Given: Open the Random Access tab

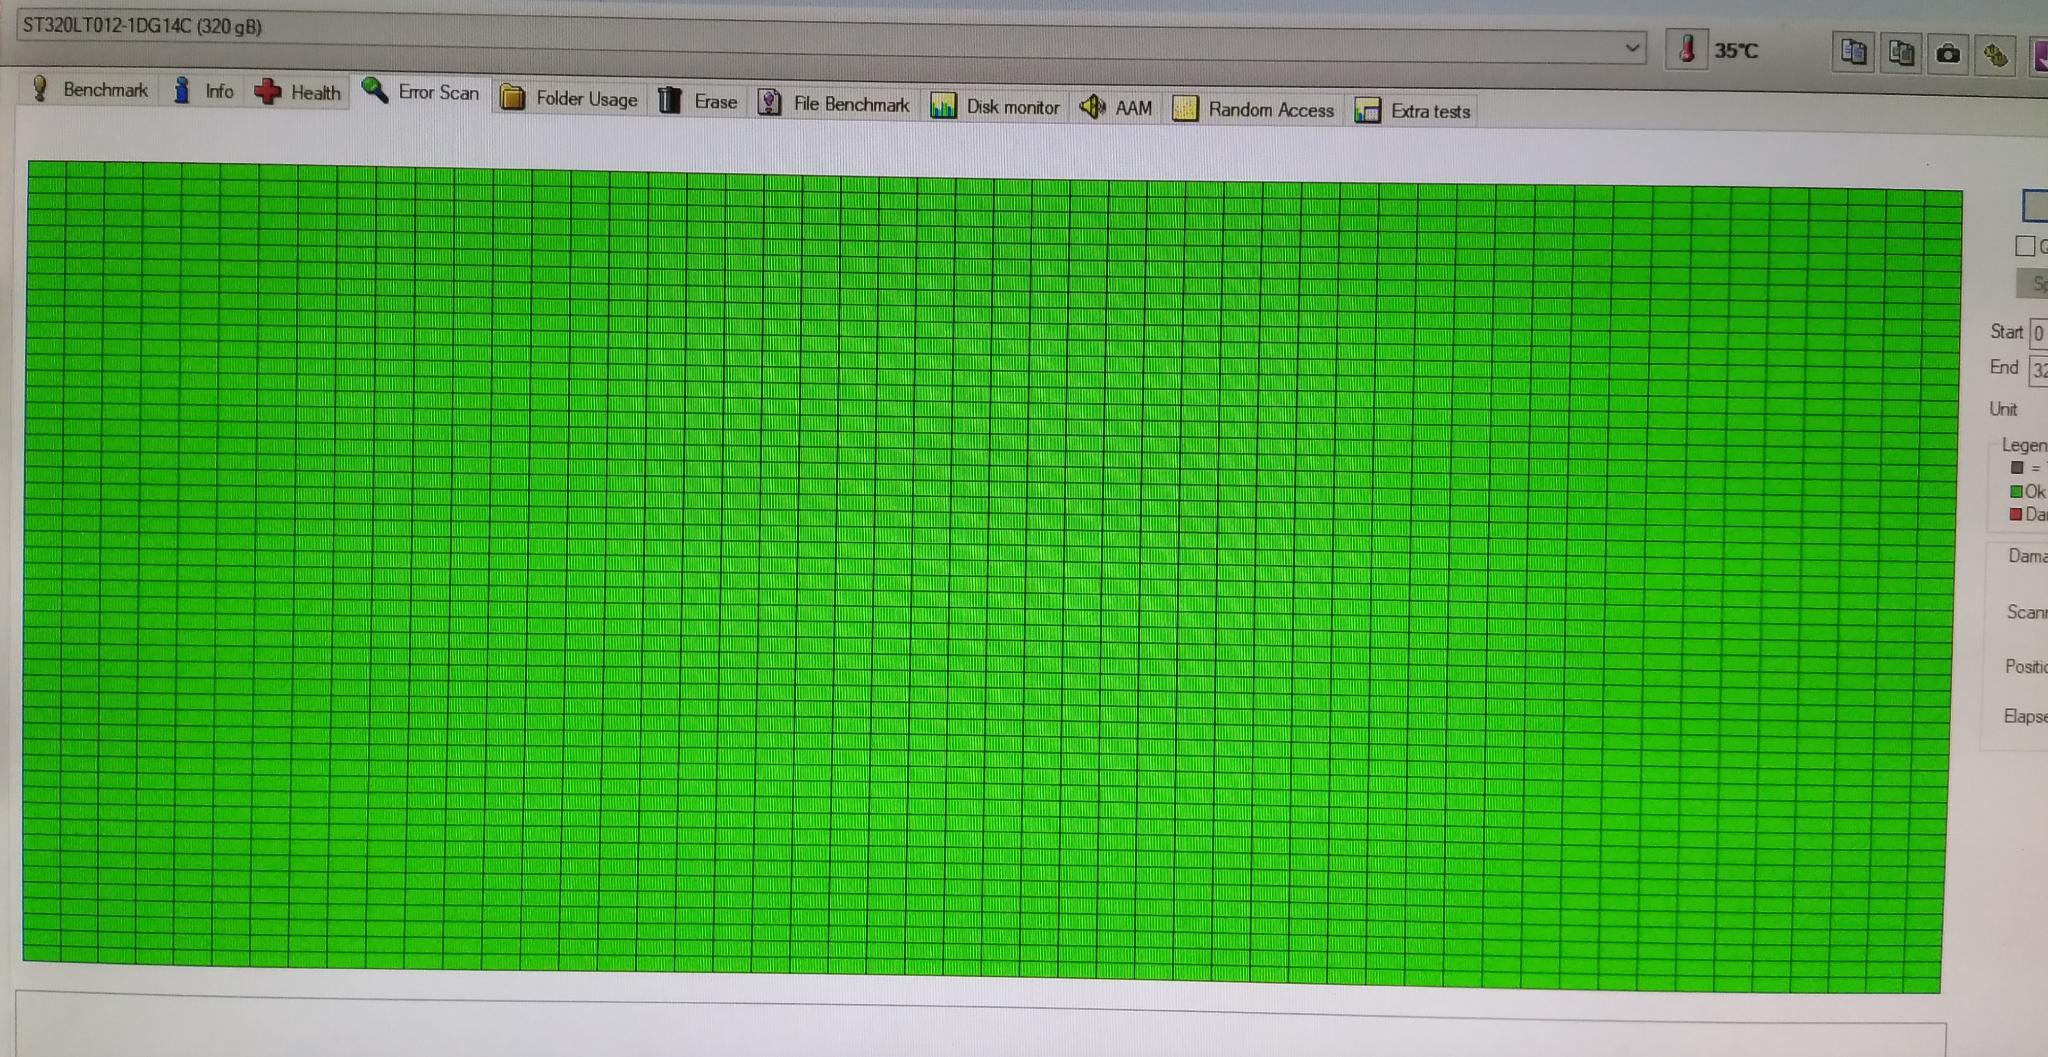Looking at the screenshot, I should 1253,109.
